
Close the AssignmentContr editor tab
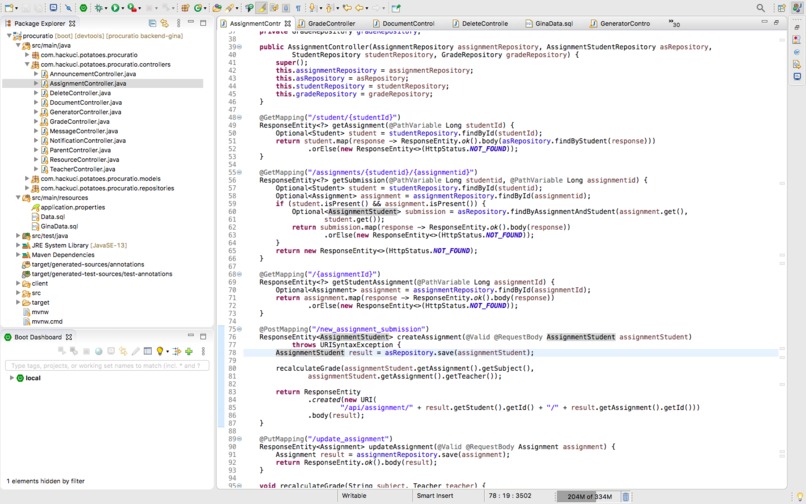(x=287, y=24)
